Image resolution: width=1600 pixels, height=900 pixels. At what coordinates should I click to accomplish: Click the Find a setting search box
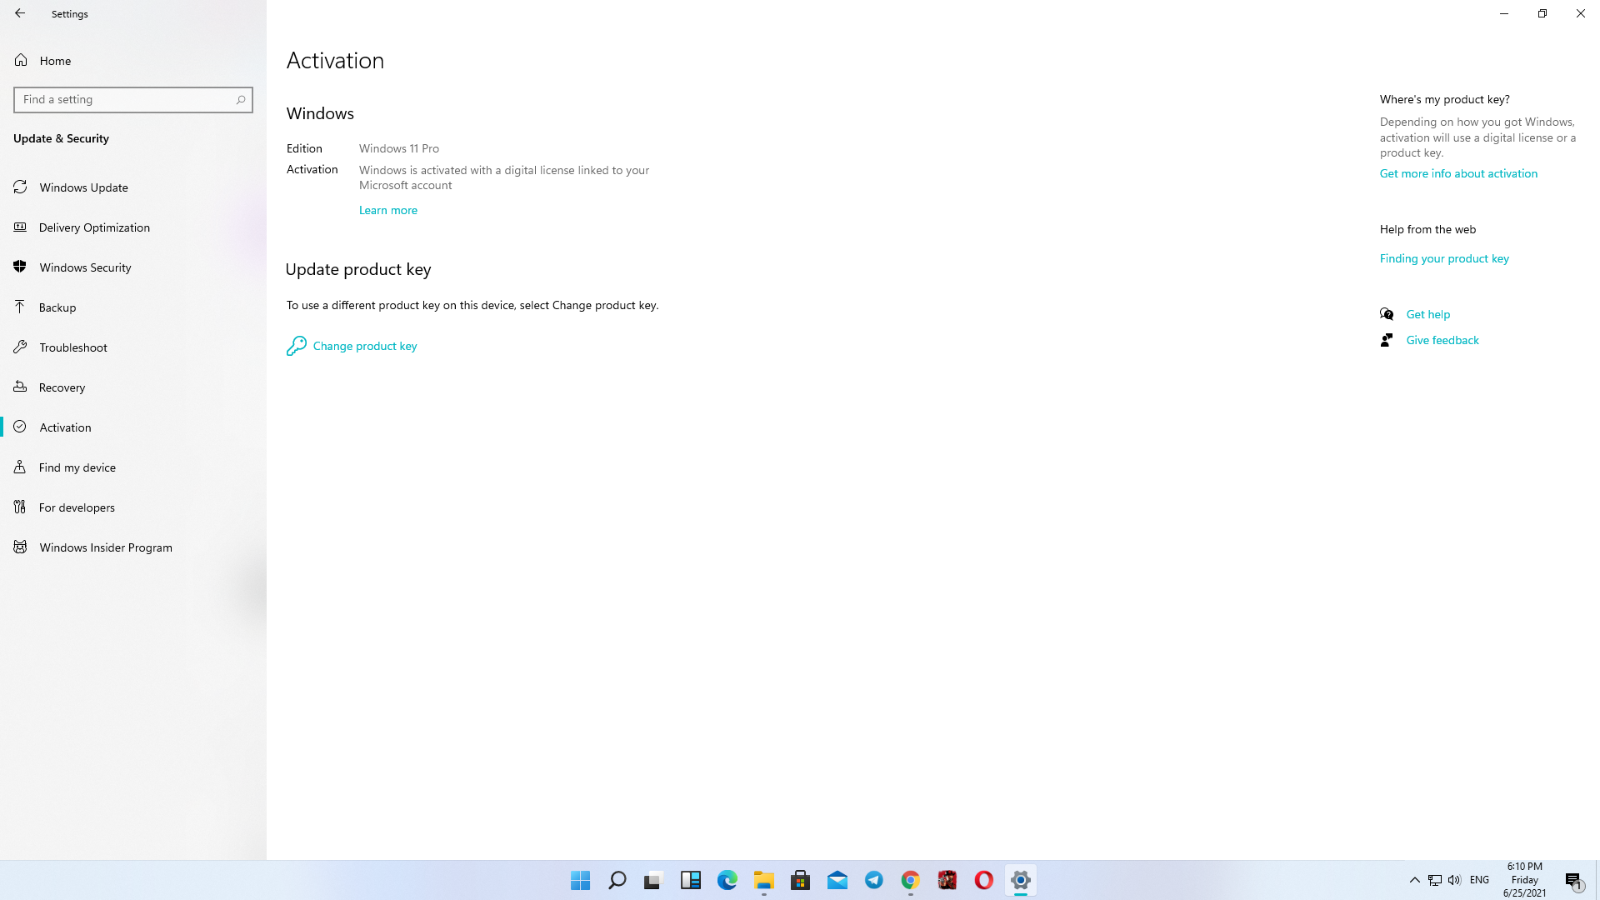click(133, 99)
